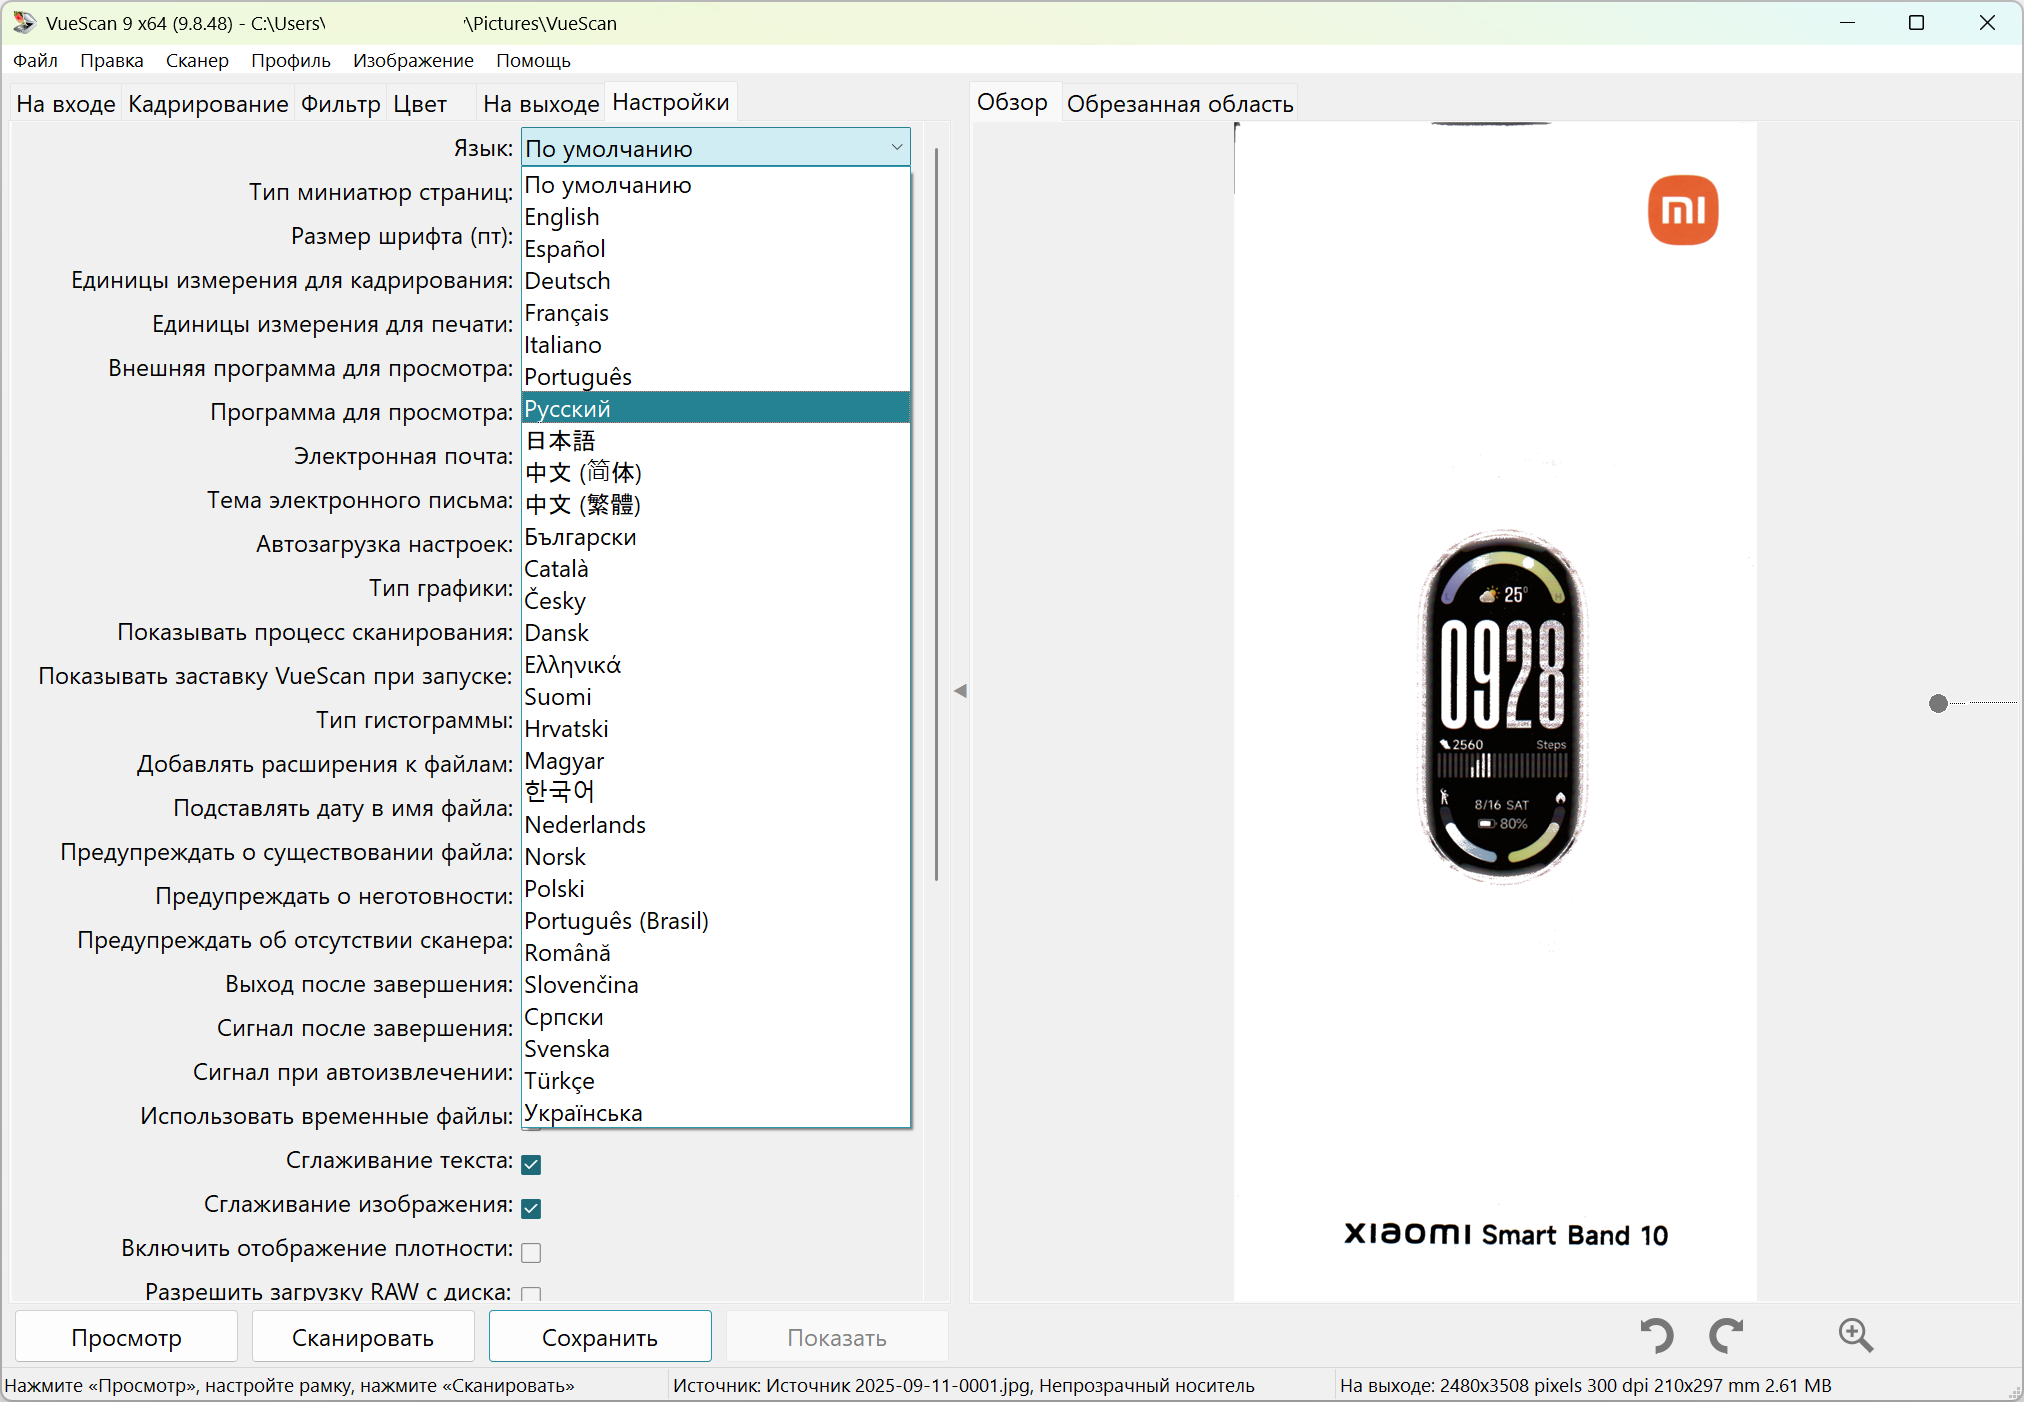Uncheck Сглаживание изображения checkbox
Screen dimensions: 2024x1402
[531, 1208]
